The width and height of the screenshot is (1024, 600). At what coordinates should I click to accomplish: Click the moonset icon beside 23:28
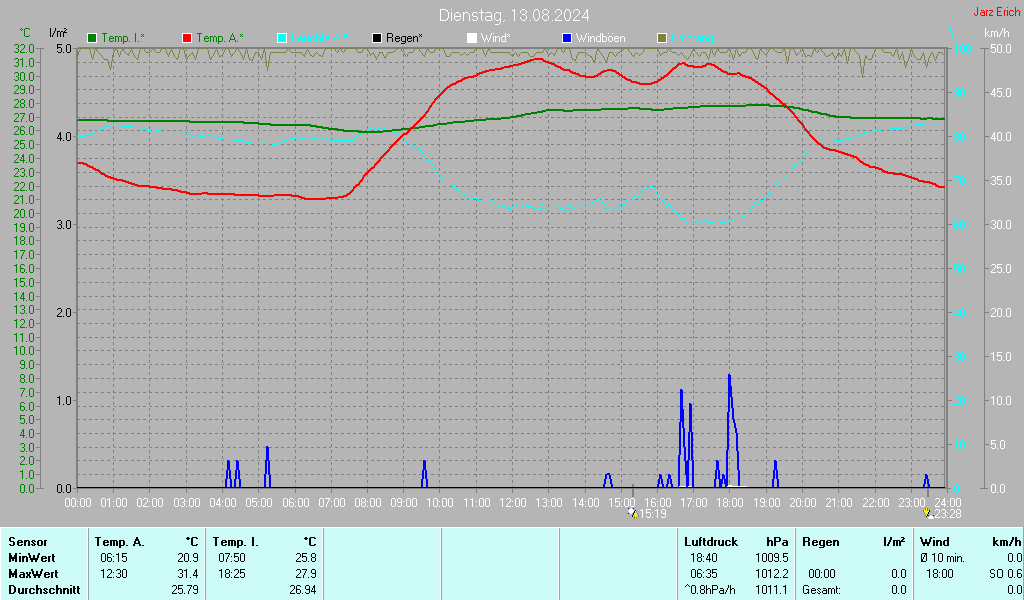(x=928, y=513)
